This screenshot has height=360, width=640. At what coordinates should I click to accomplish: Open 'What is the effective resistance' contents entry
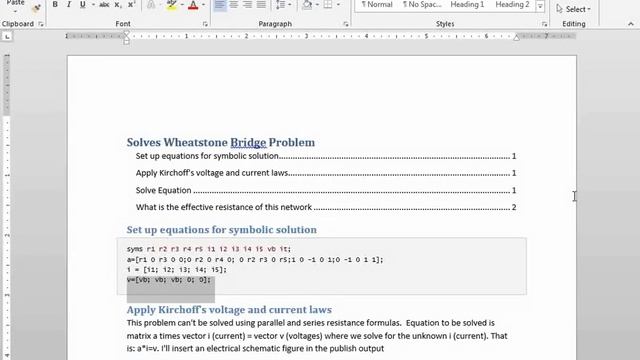(326, 207)
